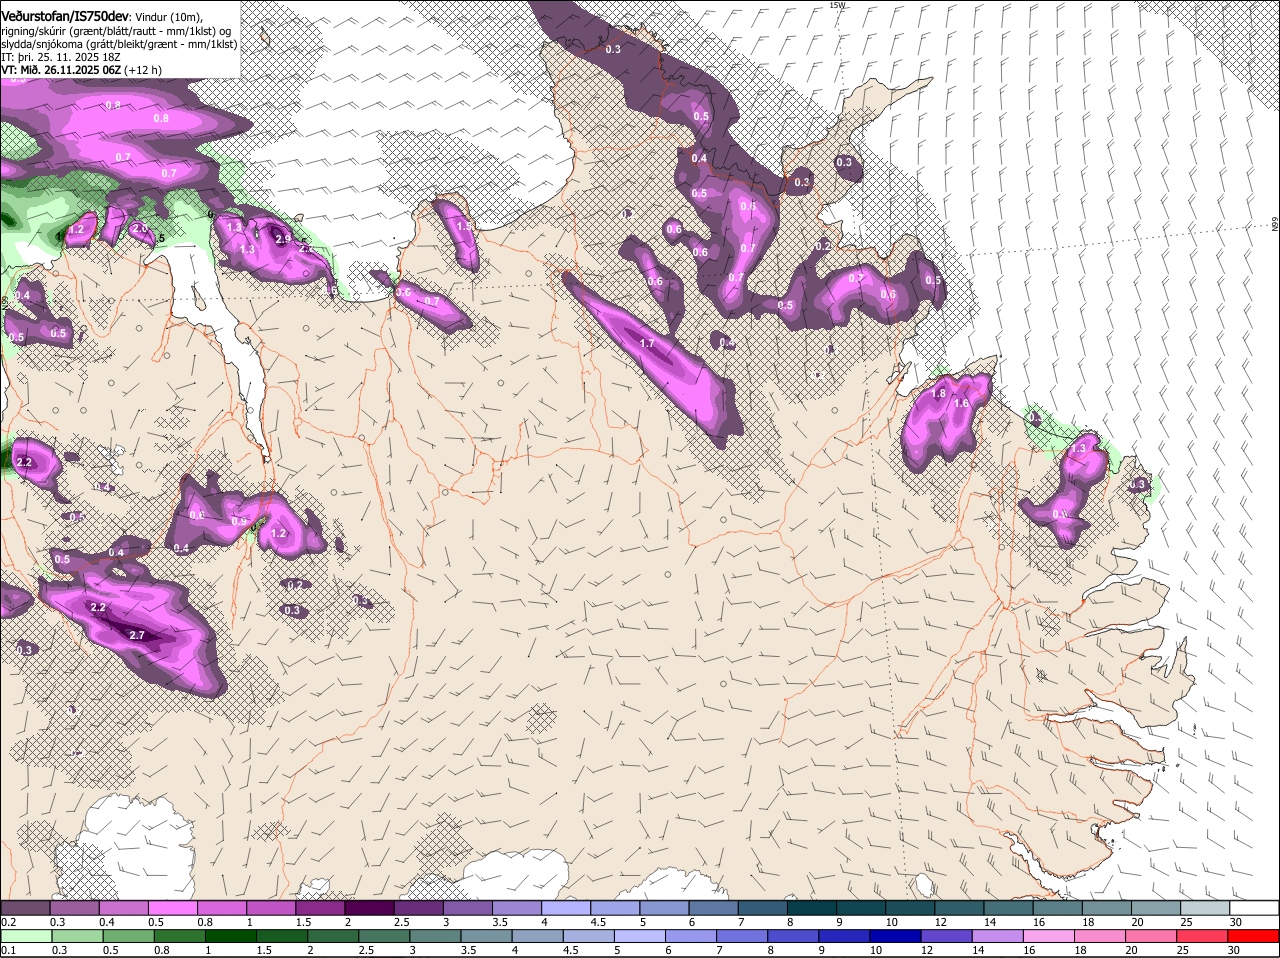
Task: Pick the bright pink swatch labeled 0.5 in the upper legend
Action: point(172,908)
